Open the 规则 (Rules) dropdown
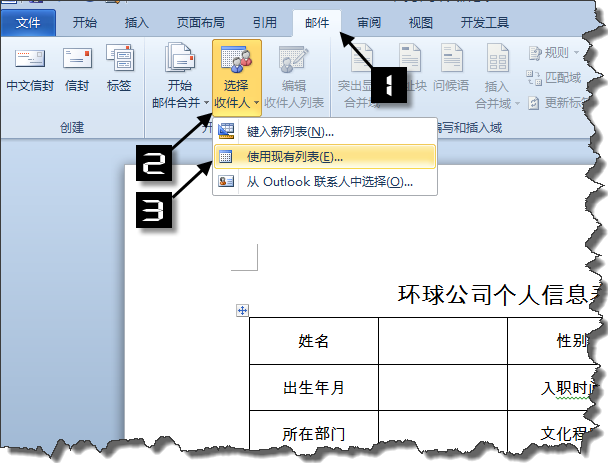 tap(551, 52)
